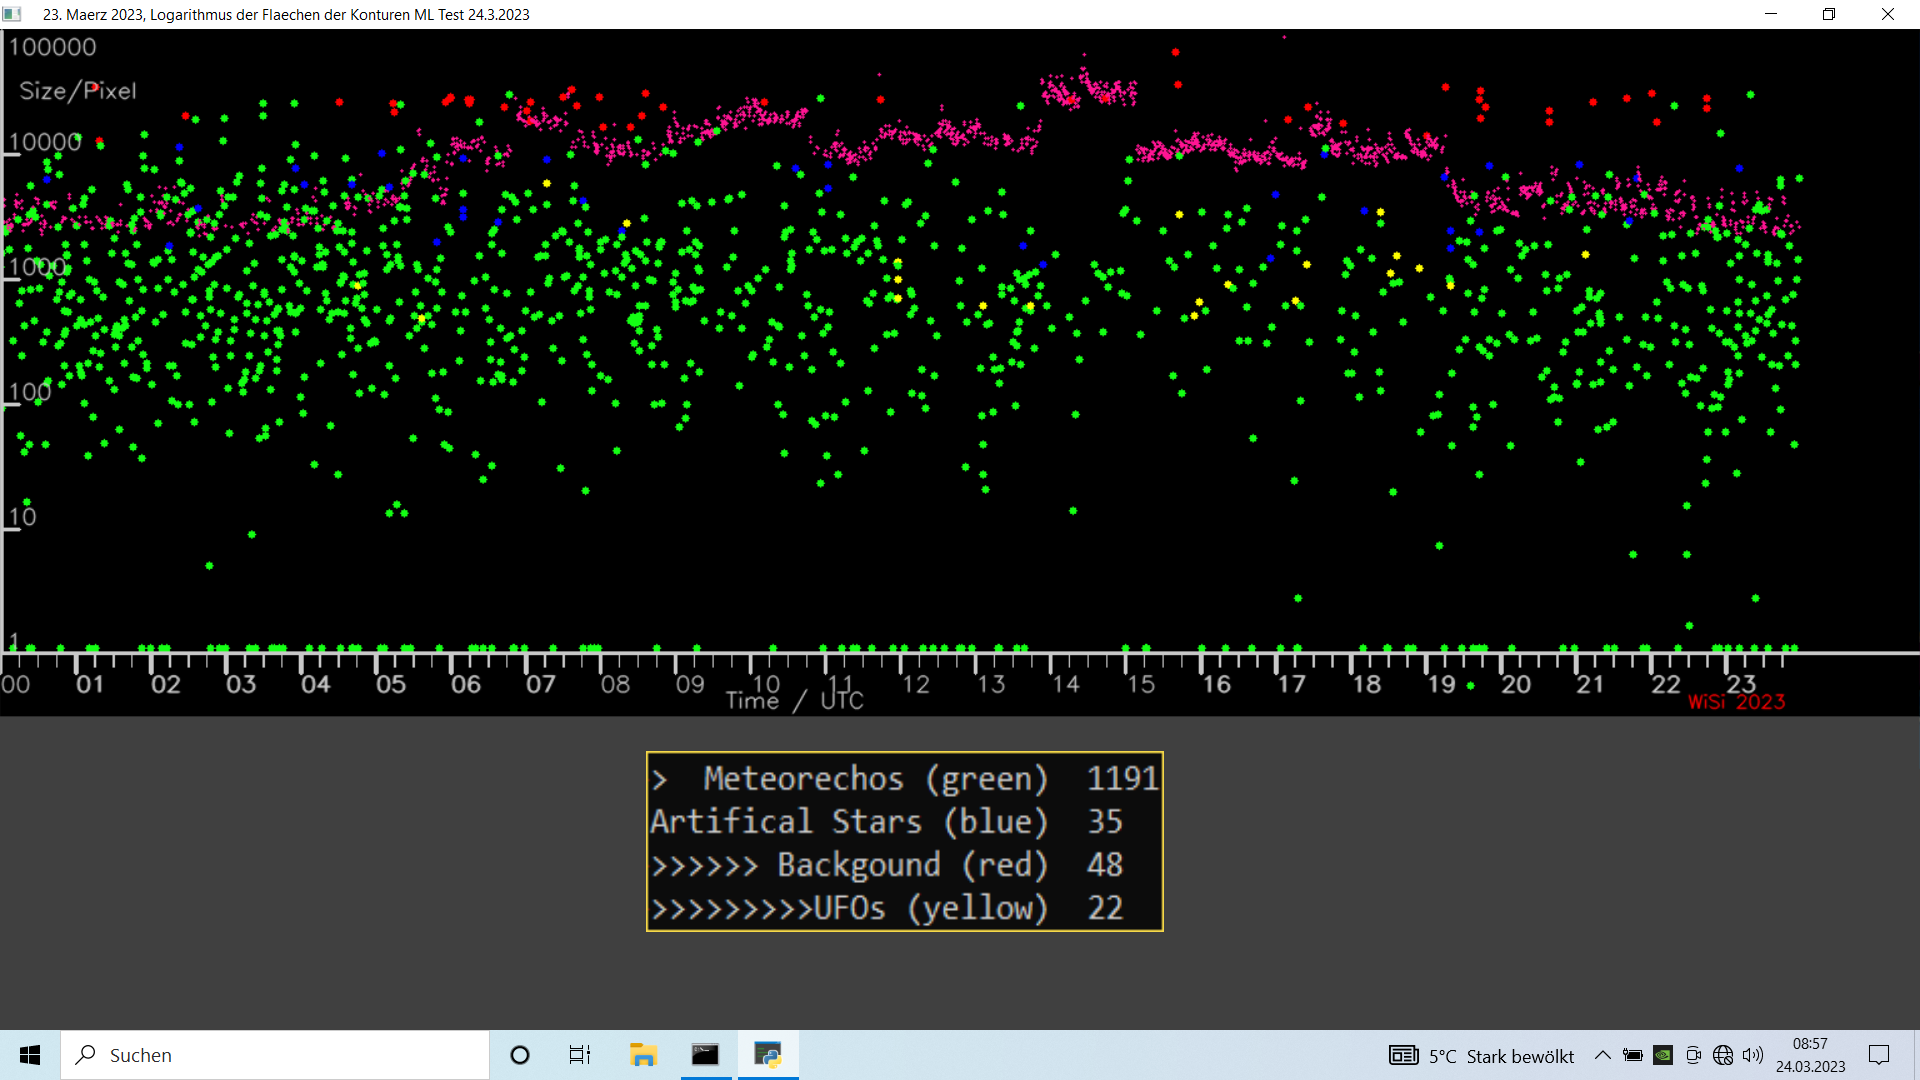Click the Artifical Stars count value 35
The image size is (1920, 1080).
click(1105, 821)
